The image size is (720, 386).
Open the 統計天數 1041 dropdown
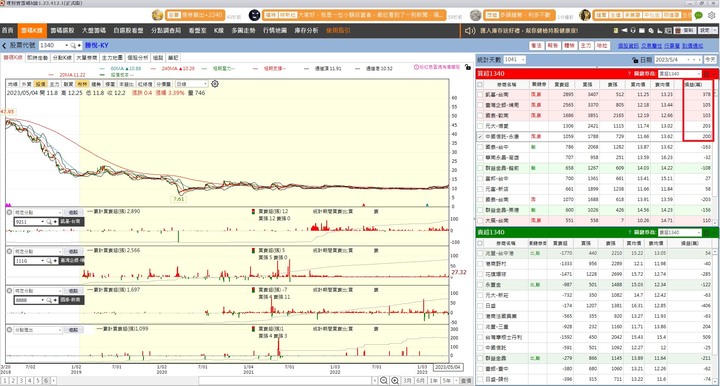coord(523,60)
